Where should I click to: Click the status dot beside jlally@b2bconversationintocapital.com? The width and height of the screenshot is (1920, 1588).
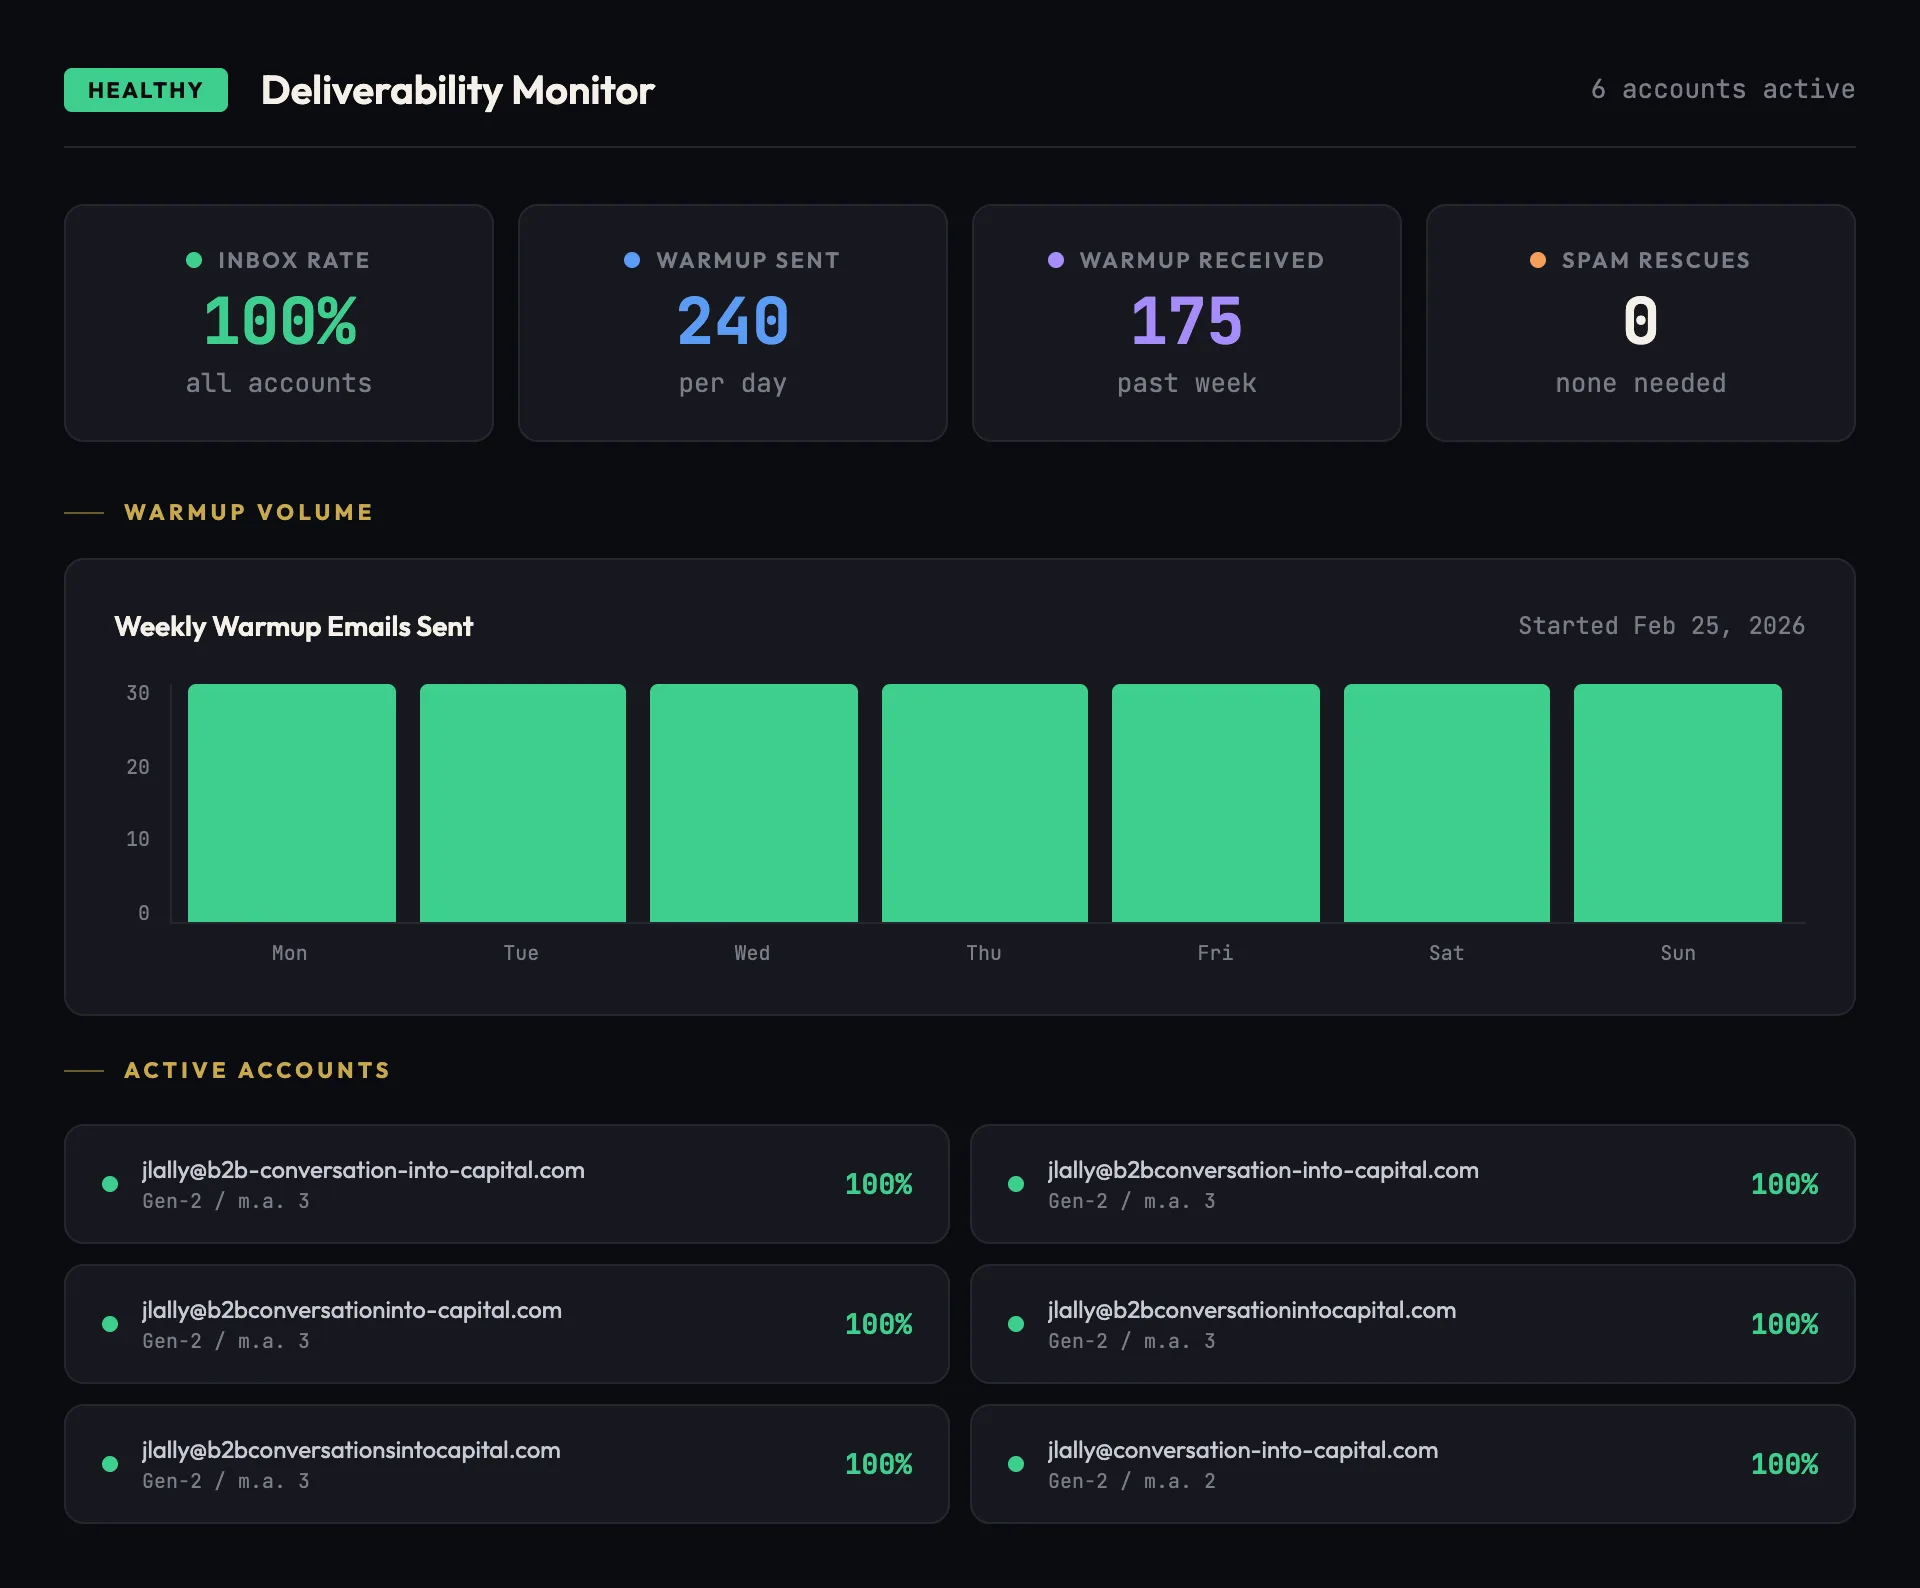pos(1016,1324)
